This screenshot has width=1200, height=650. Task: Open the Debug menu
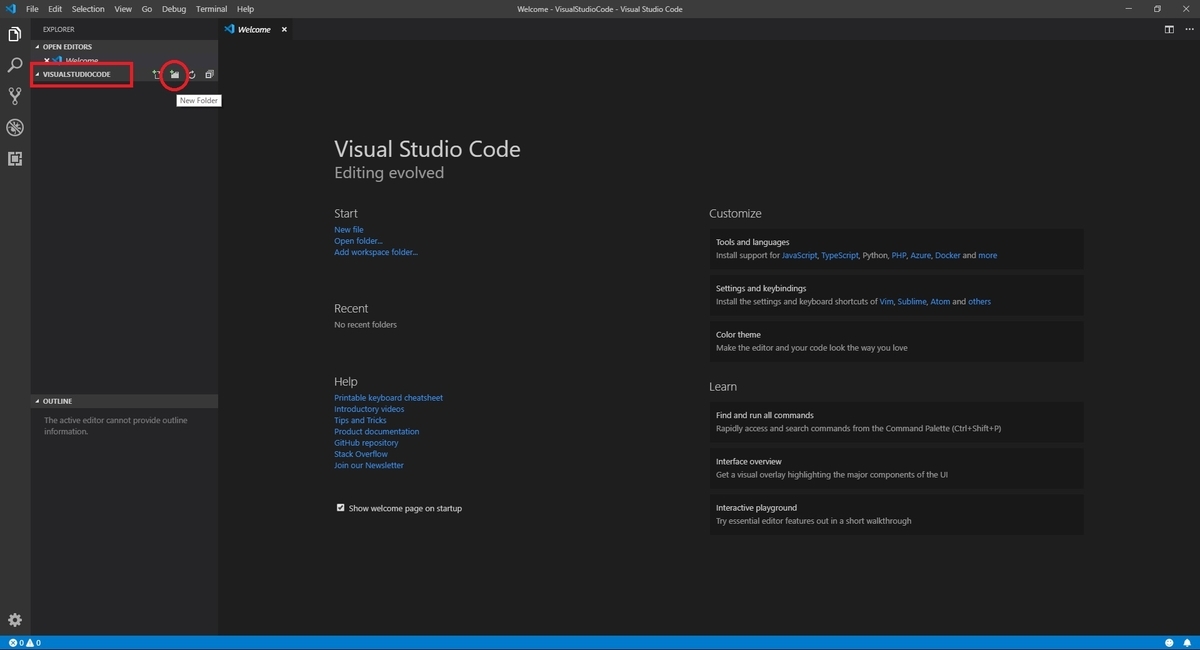click(x=174, y=9)
